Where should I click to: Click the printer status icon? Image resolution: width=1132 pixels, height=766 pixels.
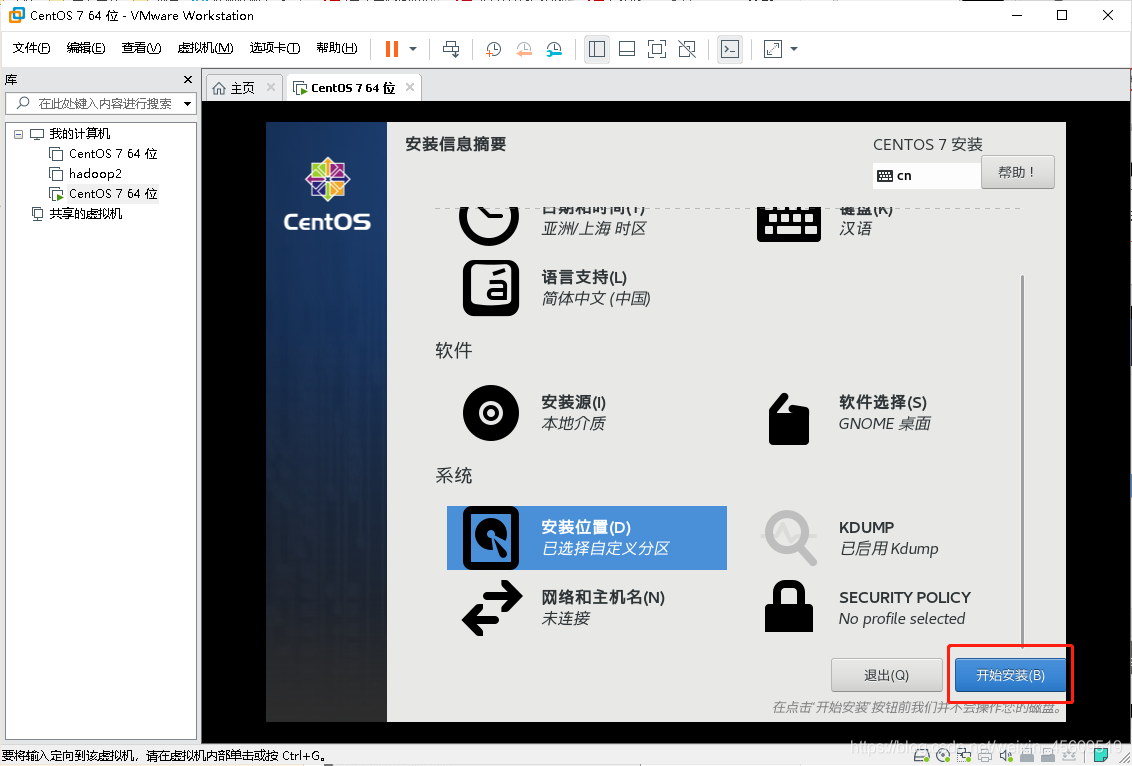[985, 756]
